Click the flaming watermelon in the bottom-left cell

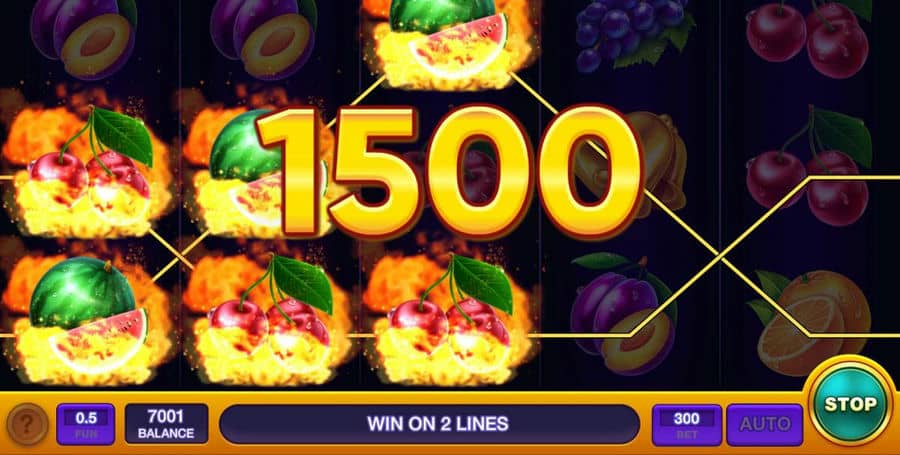tap(88, 319)
